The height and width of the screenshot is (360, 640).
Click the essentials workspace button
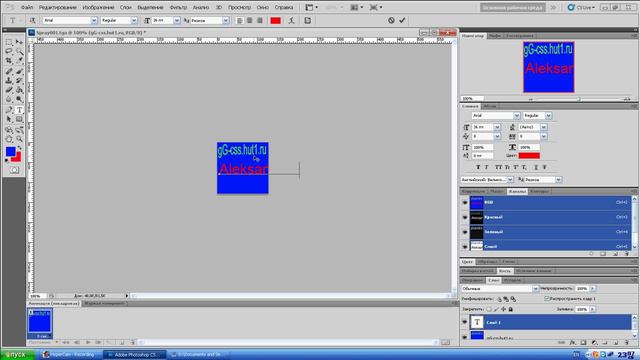[x=512, y=7]
